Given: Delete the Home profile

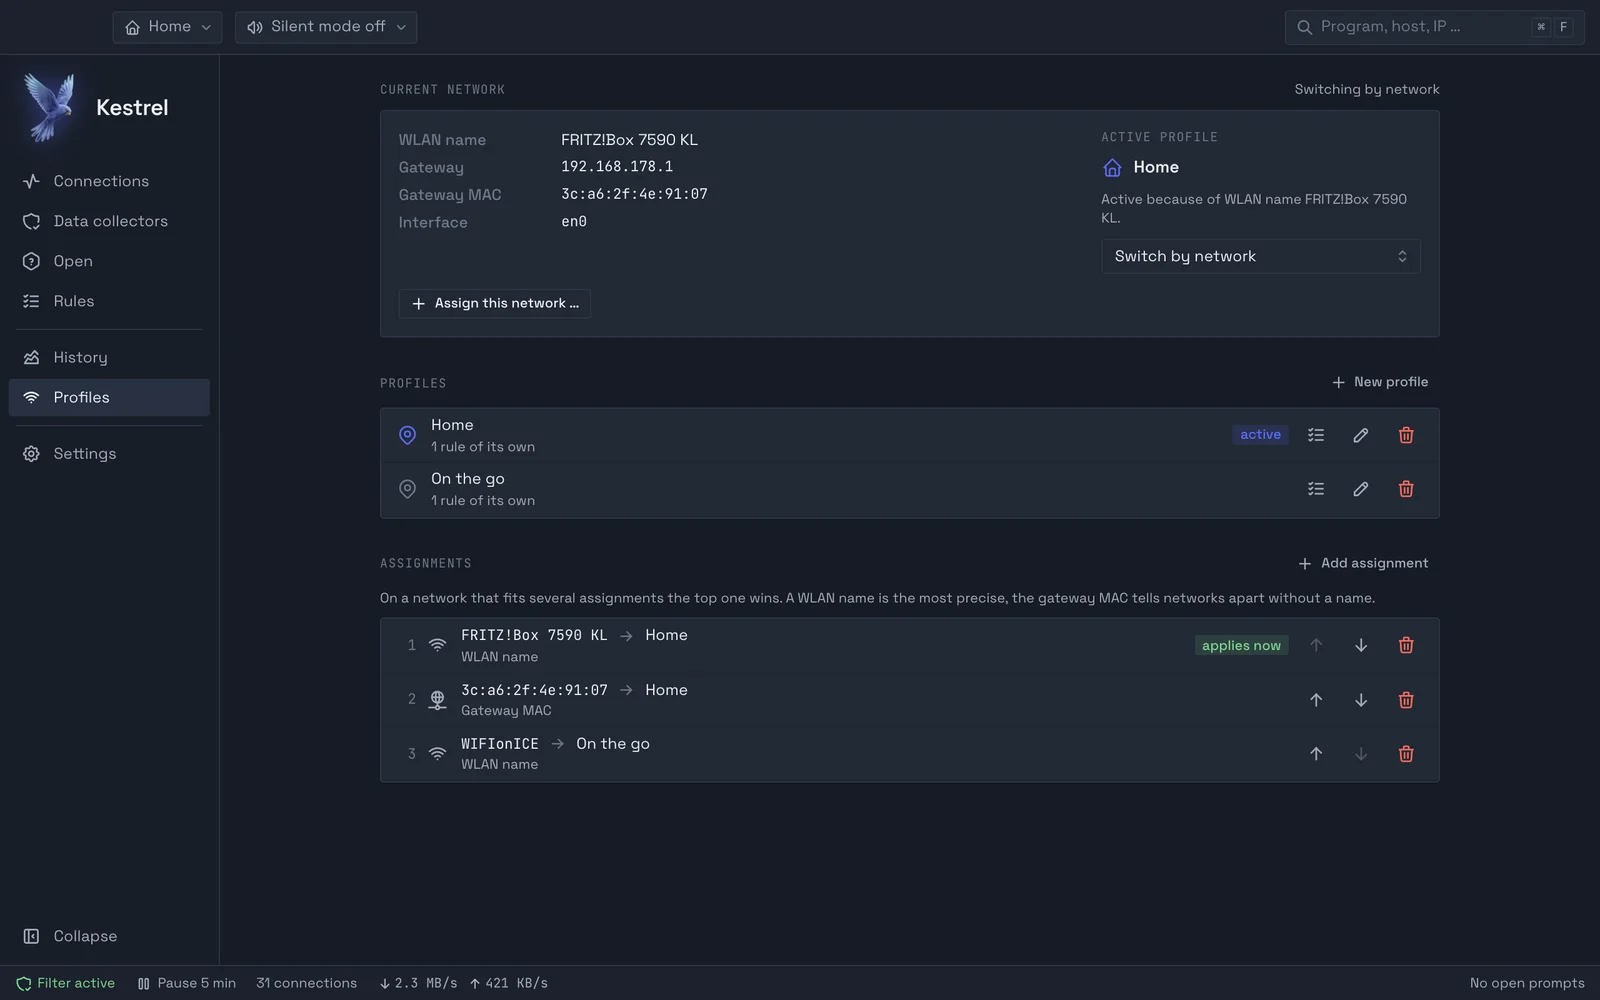Looking at the screenshot, I should click(1406, 435).
